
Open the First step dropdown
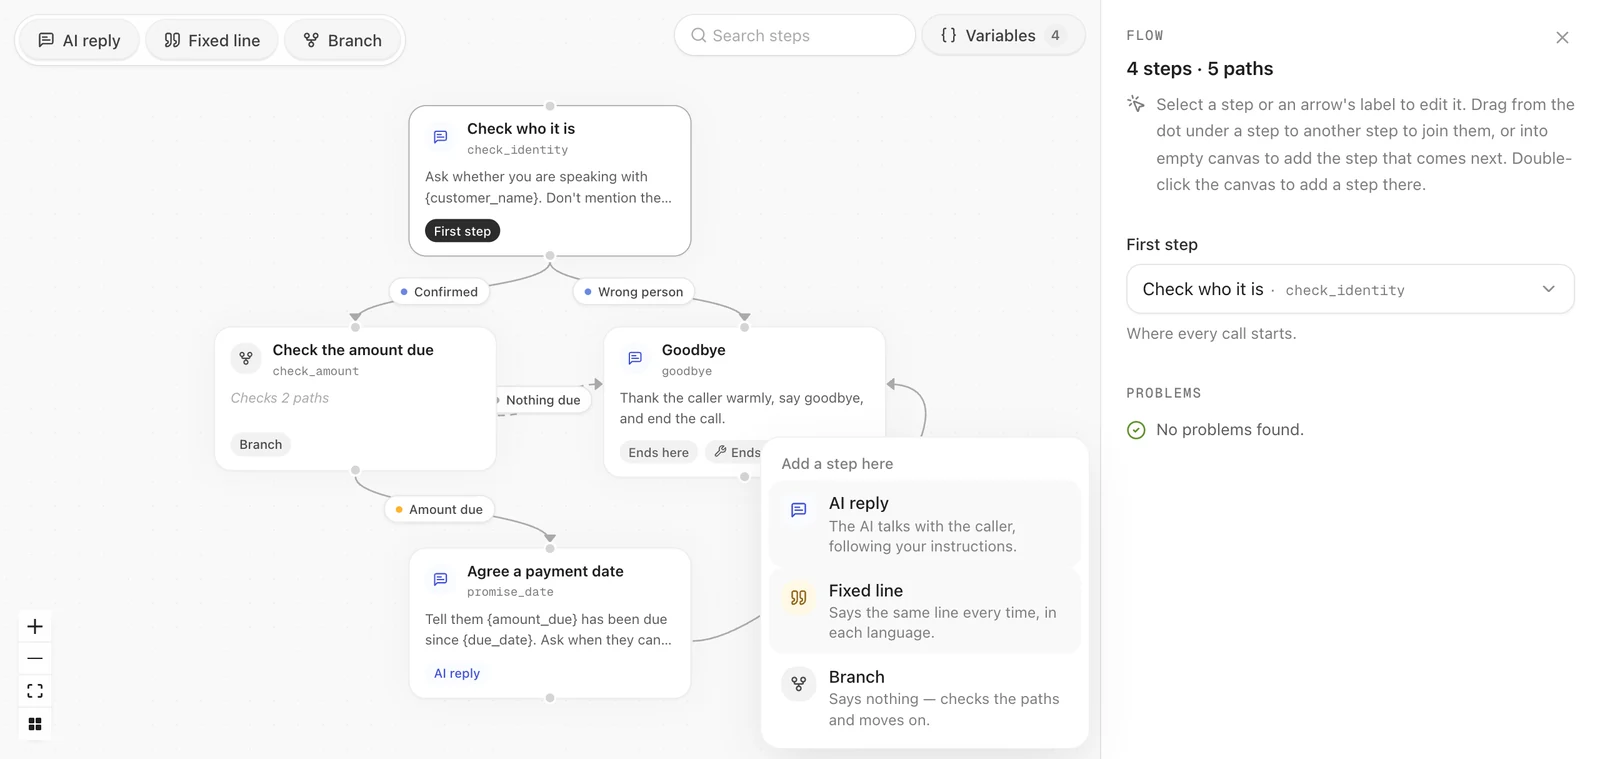1350,289
